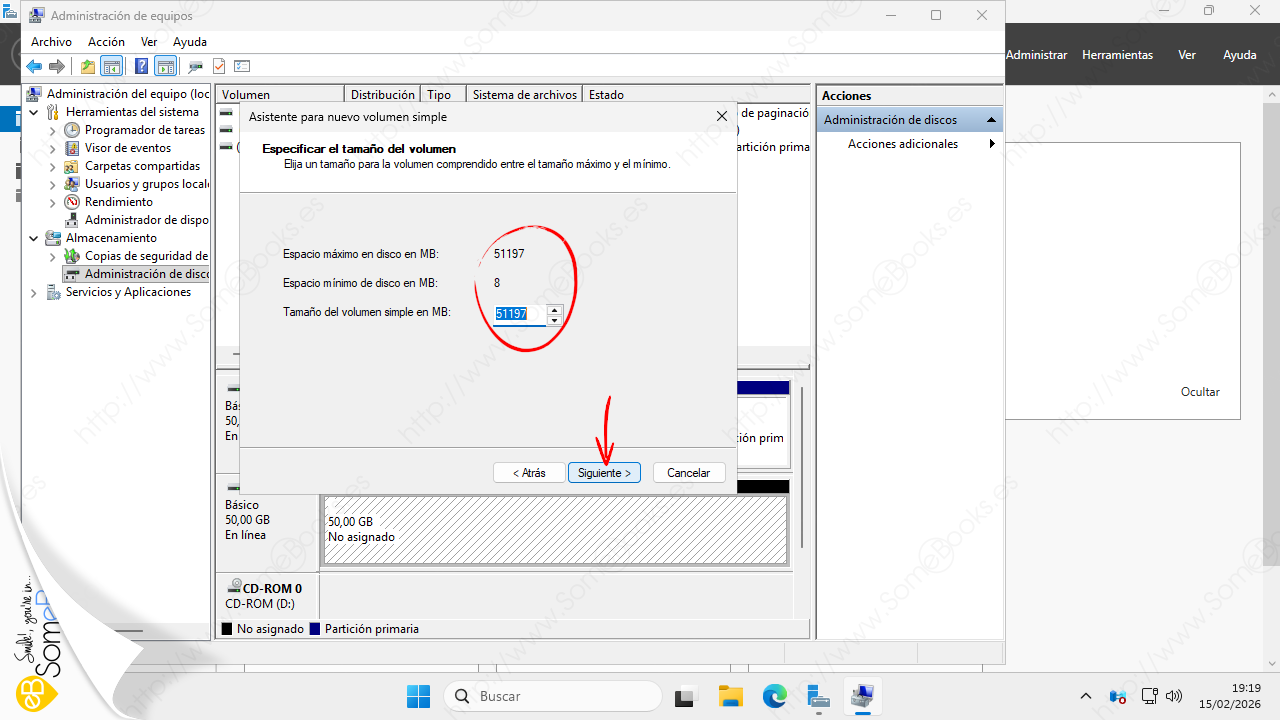
Task: Select Visor de eventos tree node
Action: [127, 148]
